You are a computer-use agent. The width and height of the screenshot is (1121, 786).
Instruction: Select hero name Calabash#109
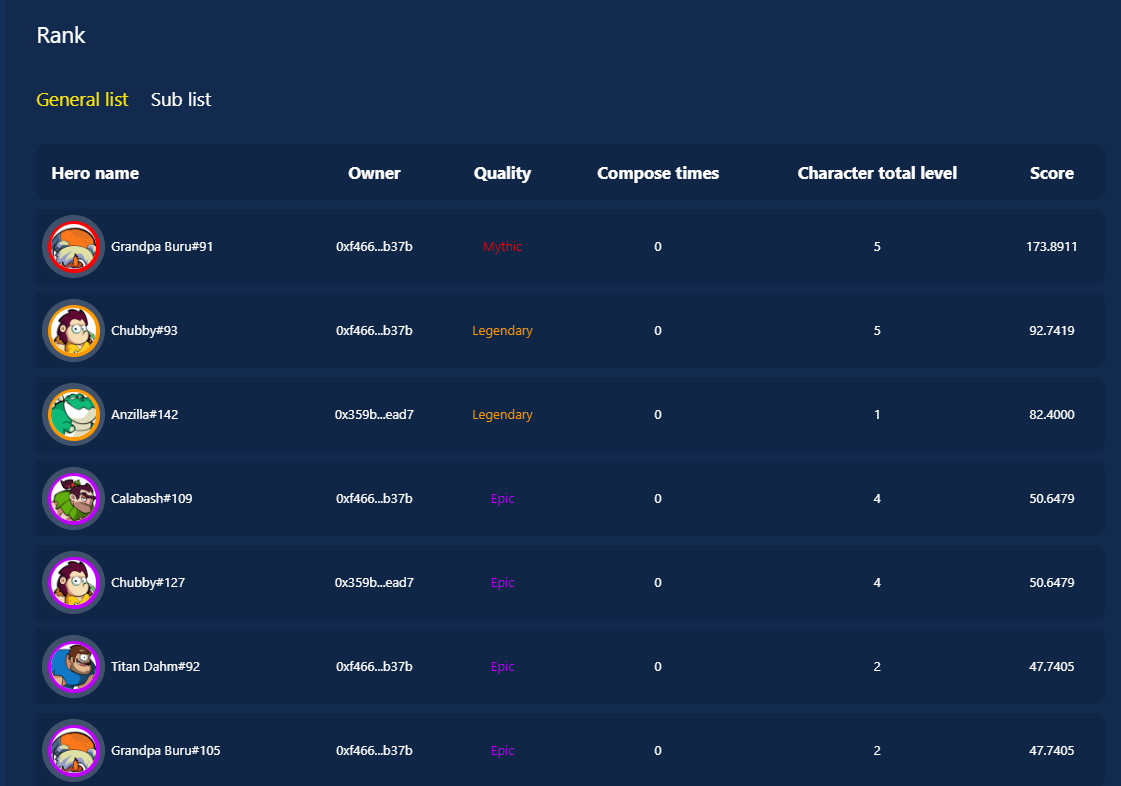[152, 498]
